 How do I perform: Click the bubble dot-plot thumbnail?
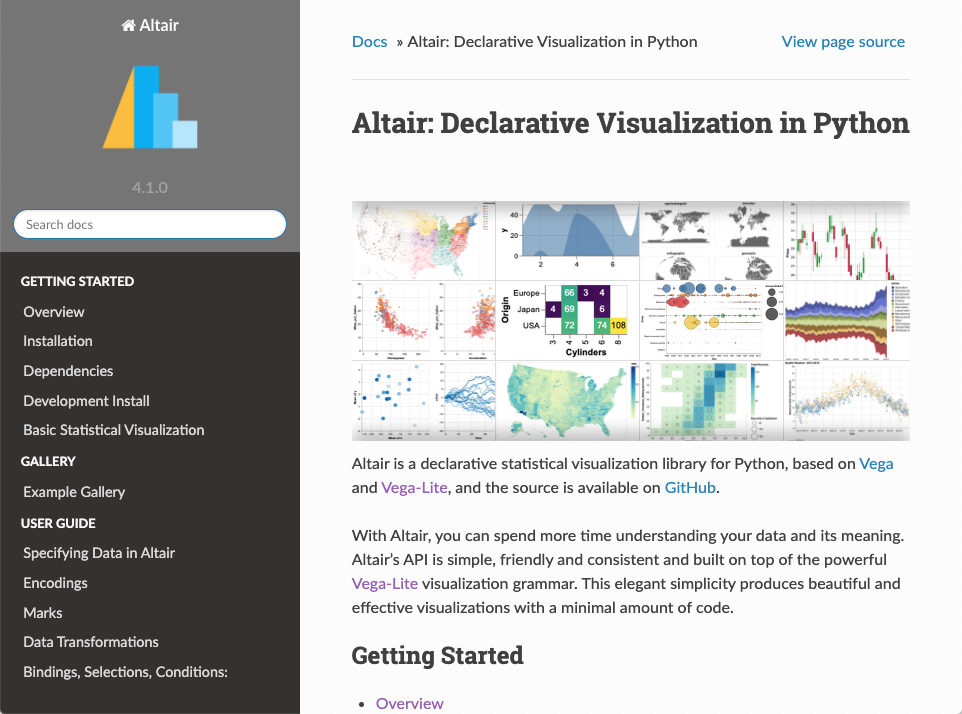click(712, 320)
